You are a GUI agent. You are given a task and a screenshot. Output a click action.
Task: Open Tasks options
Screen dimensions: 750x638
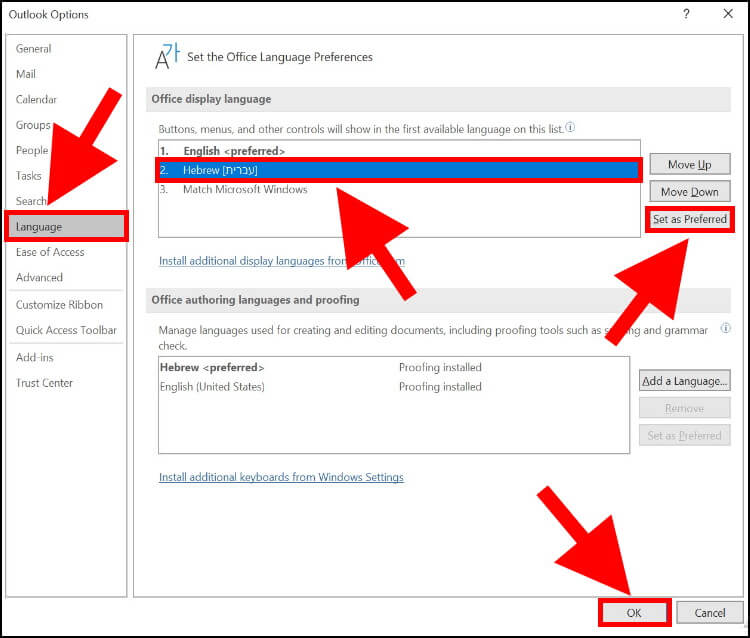(29, 176)
